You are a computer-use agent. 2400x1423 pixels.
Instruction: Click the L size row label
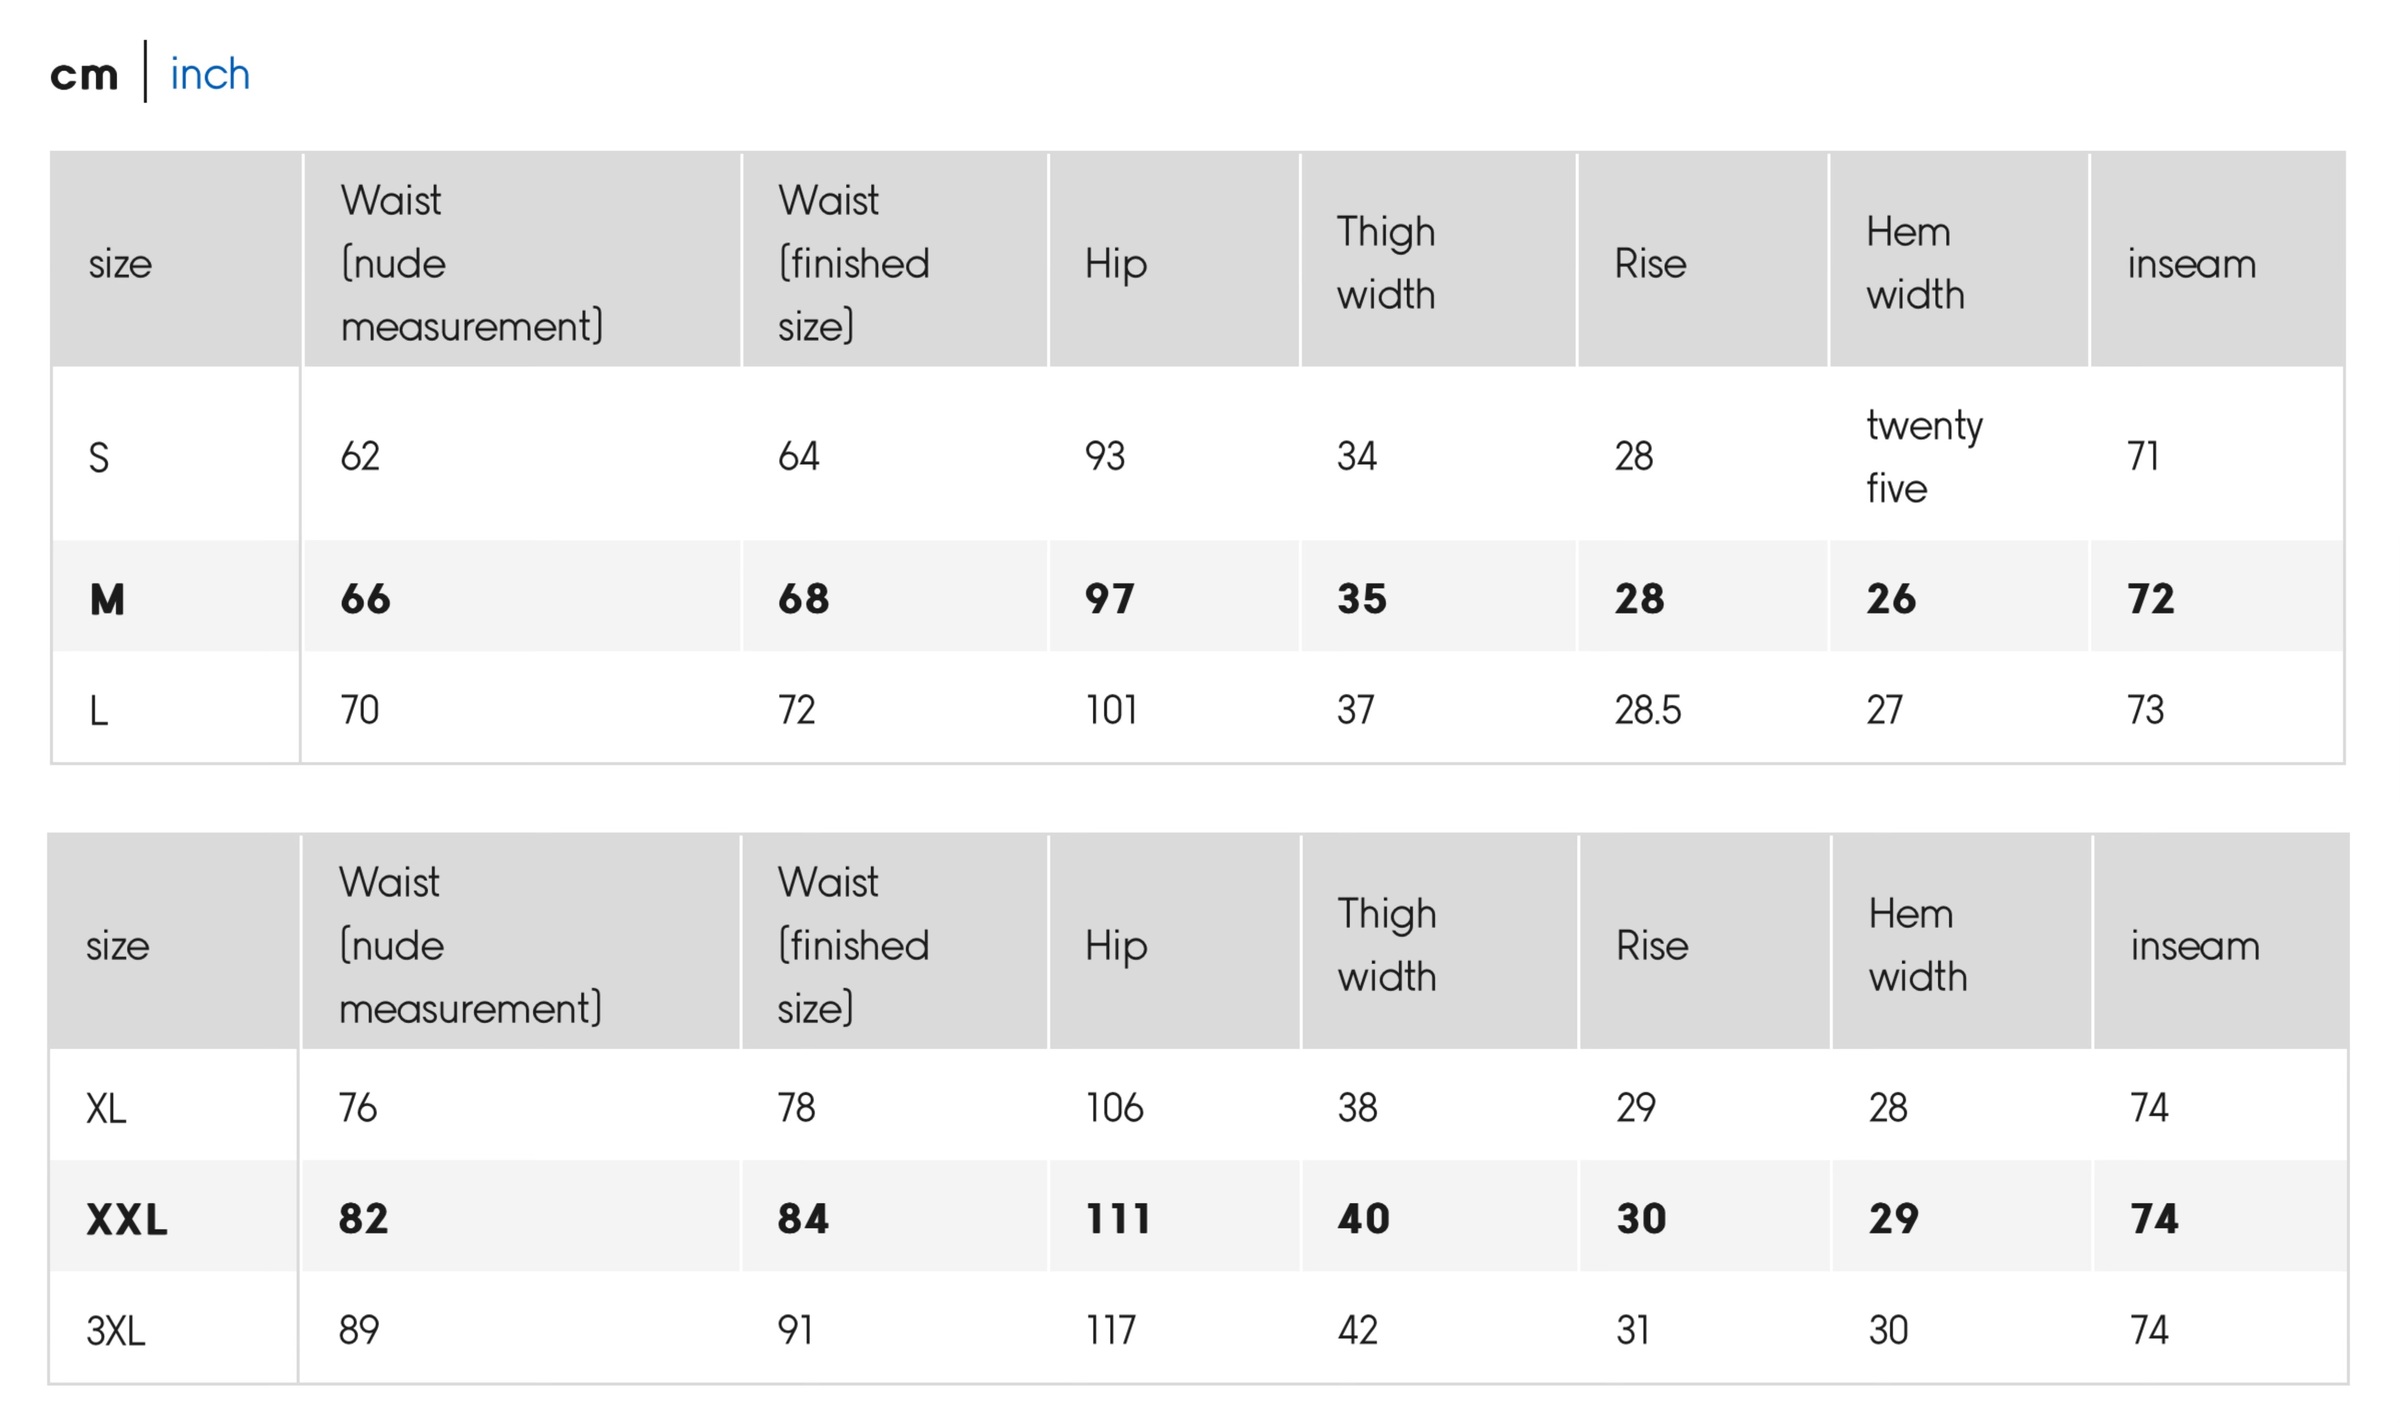point(98,711)
